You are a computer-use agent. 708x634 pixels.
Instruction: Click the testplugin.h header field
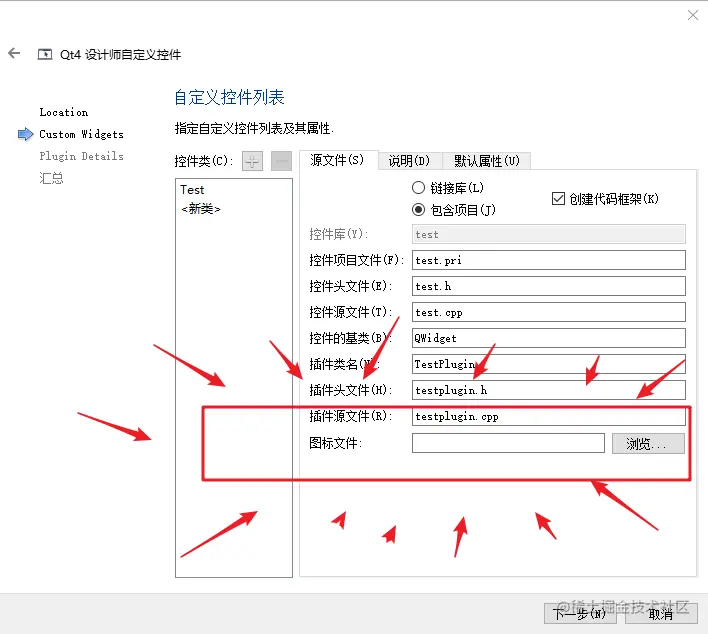click(x=549, y=390)
